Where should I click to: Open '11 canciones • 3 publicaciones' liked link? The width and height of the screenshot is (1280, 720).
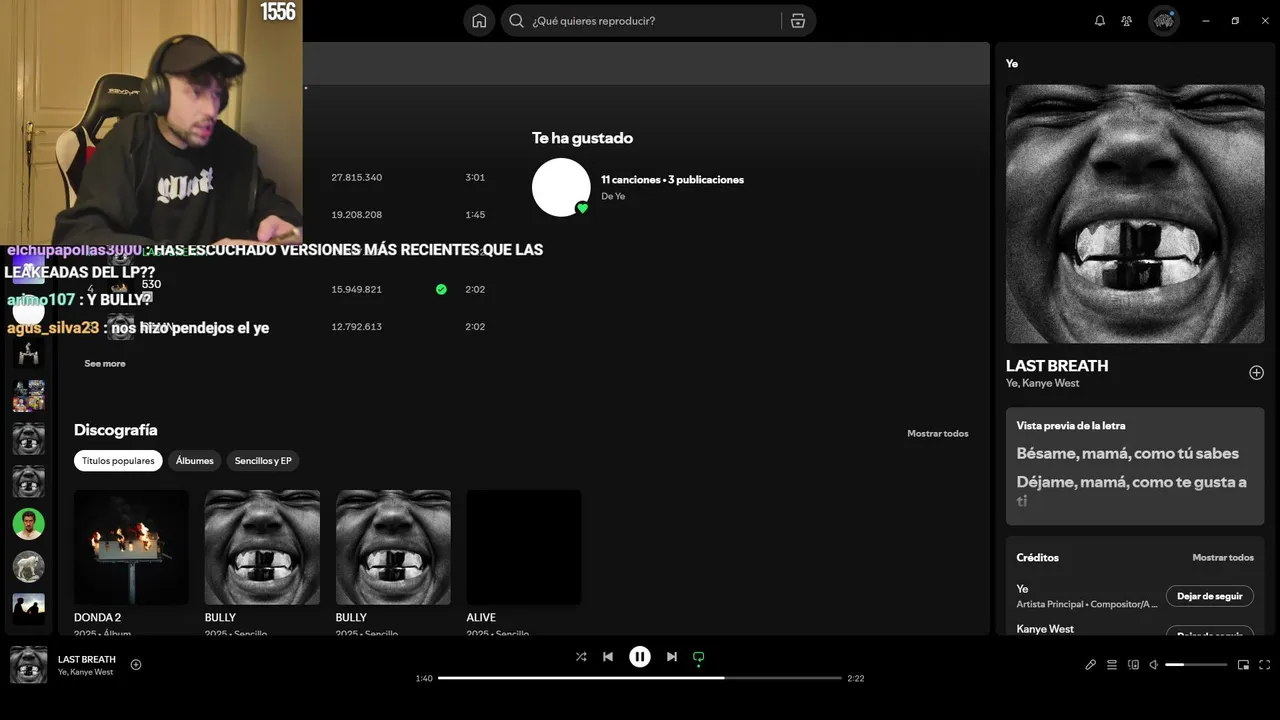(672, 180)
